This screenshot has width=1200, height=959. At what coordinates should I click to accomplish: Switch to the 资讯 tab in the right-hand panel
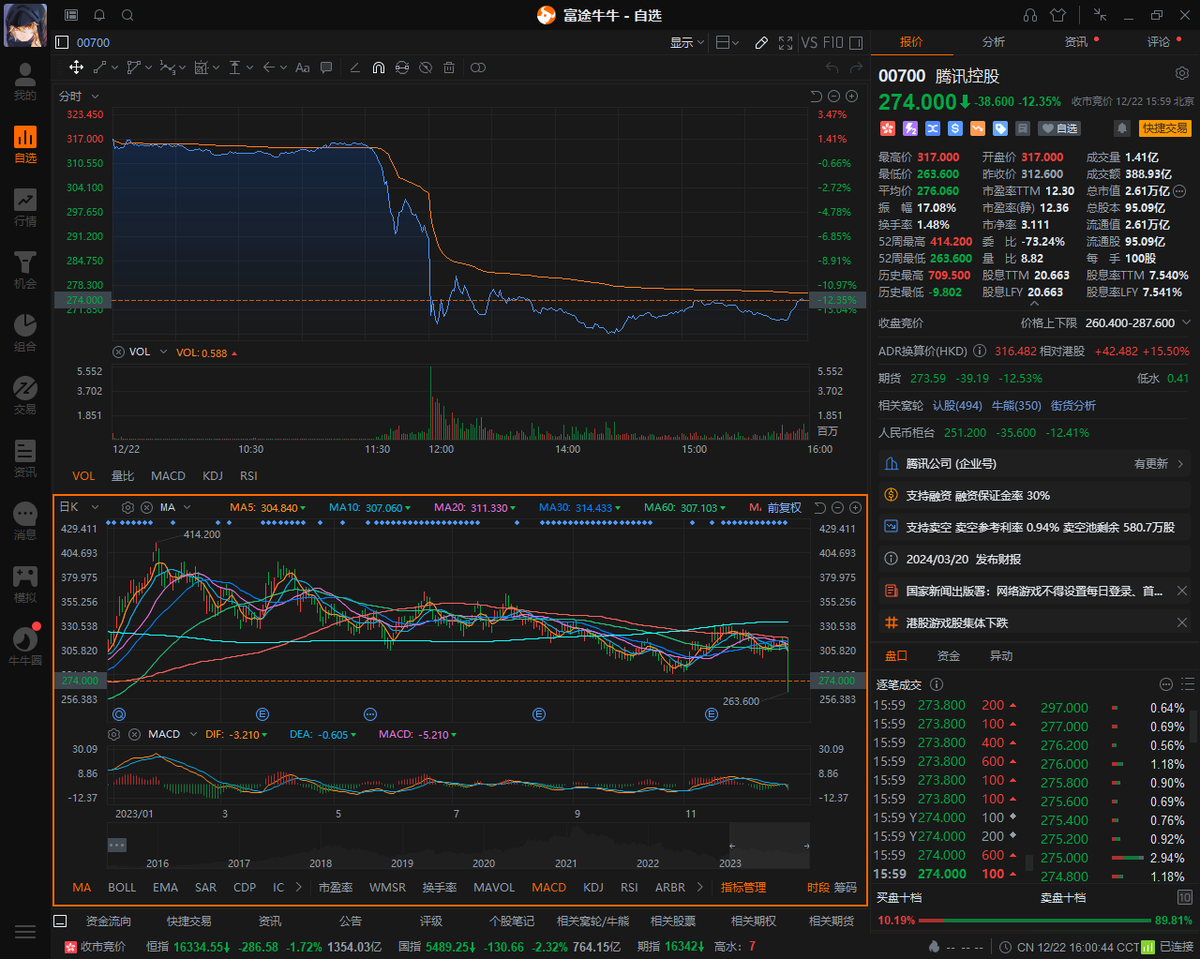click(x=1076, y=42)
